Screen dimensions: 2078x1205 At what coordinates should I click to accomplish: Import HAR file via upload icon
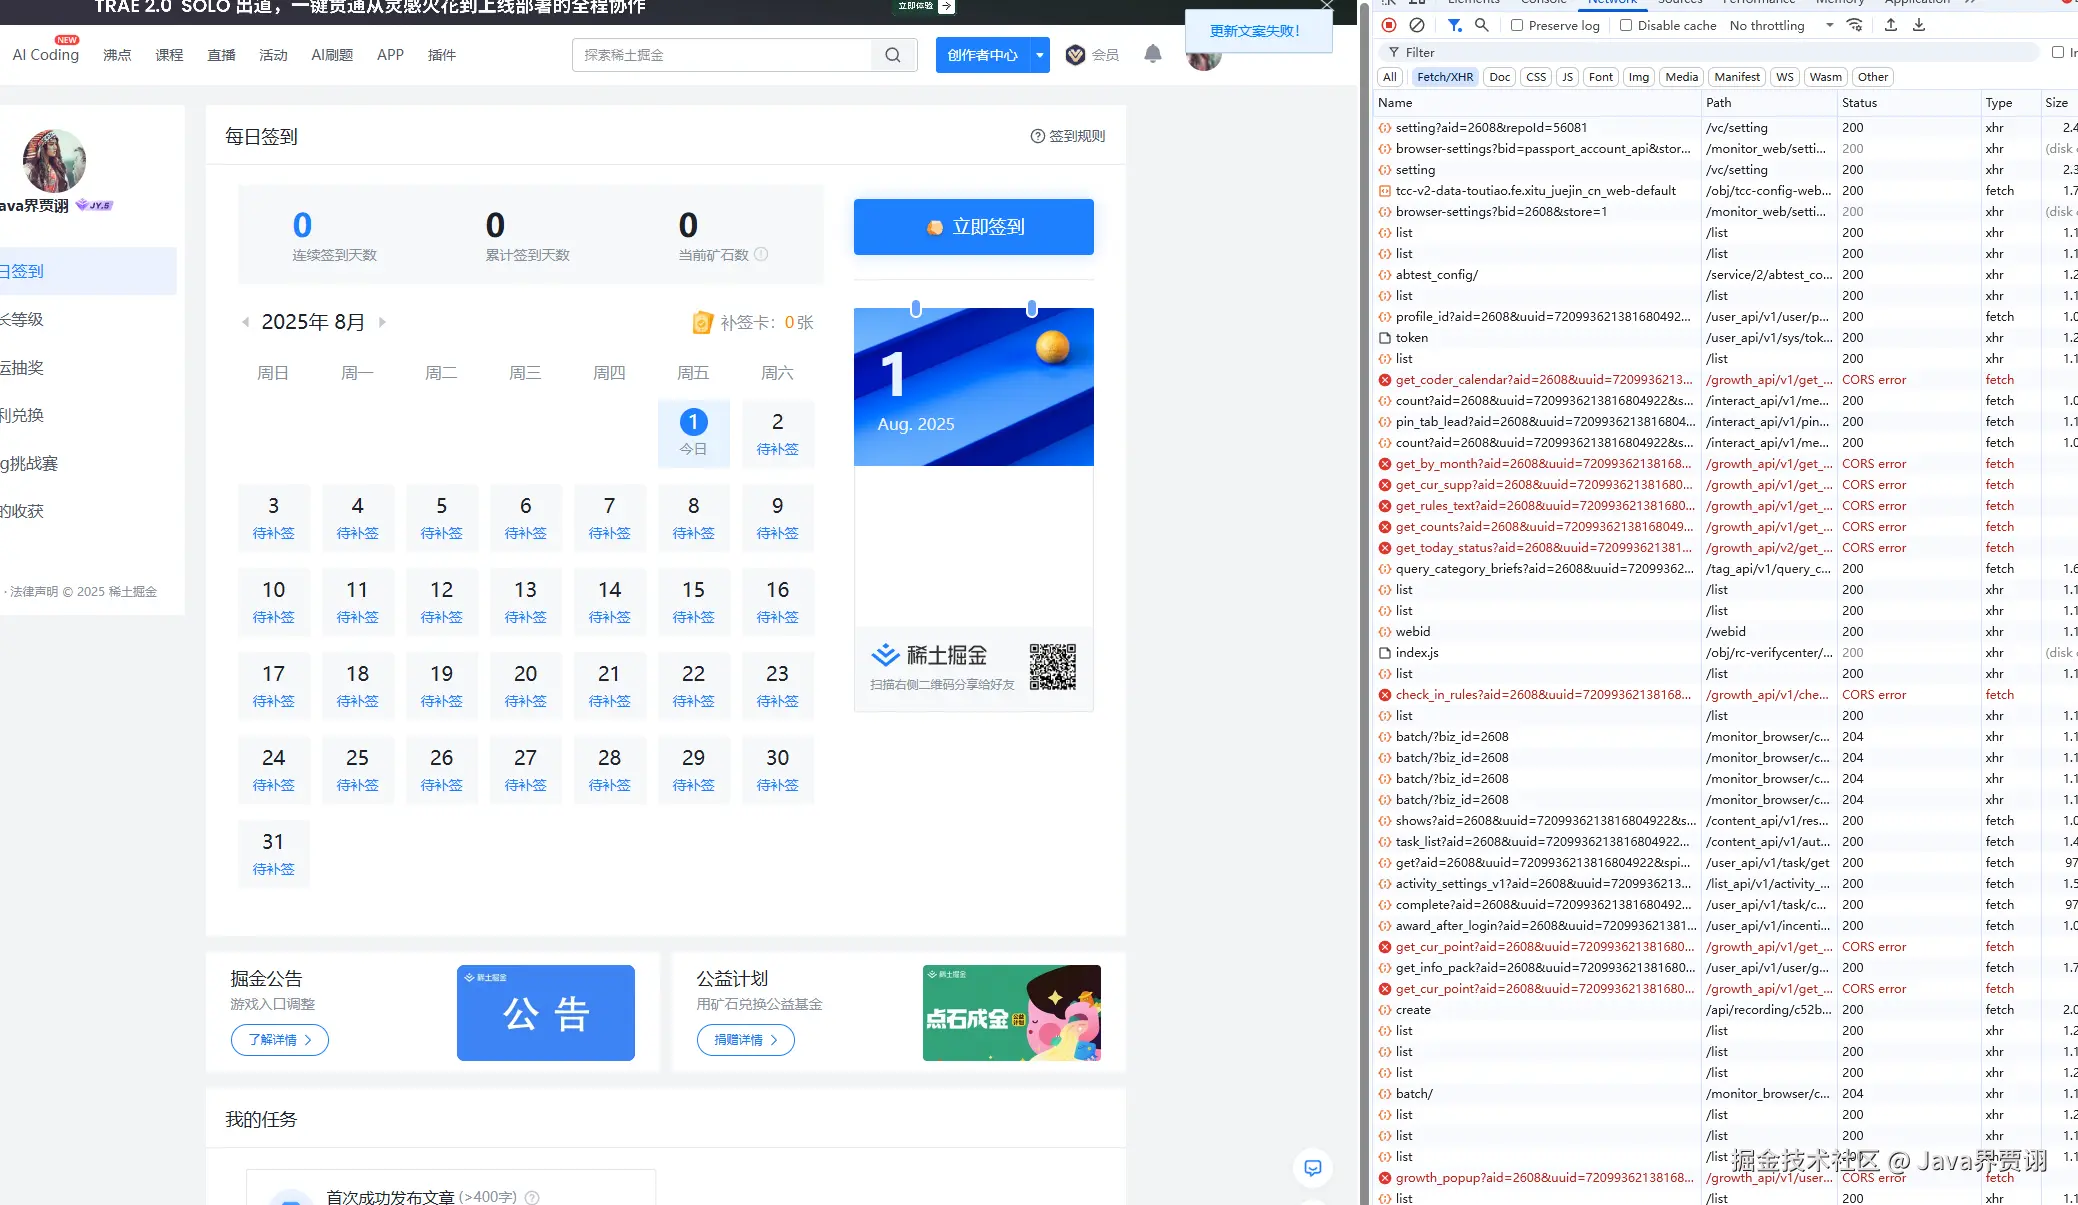(x=1890, y=25)
